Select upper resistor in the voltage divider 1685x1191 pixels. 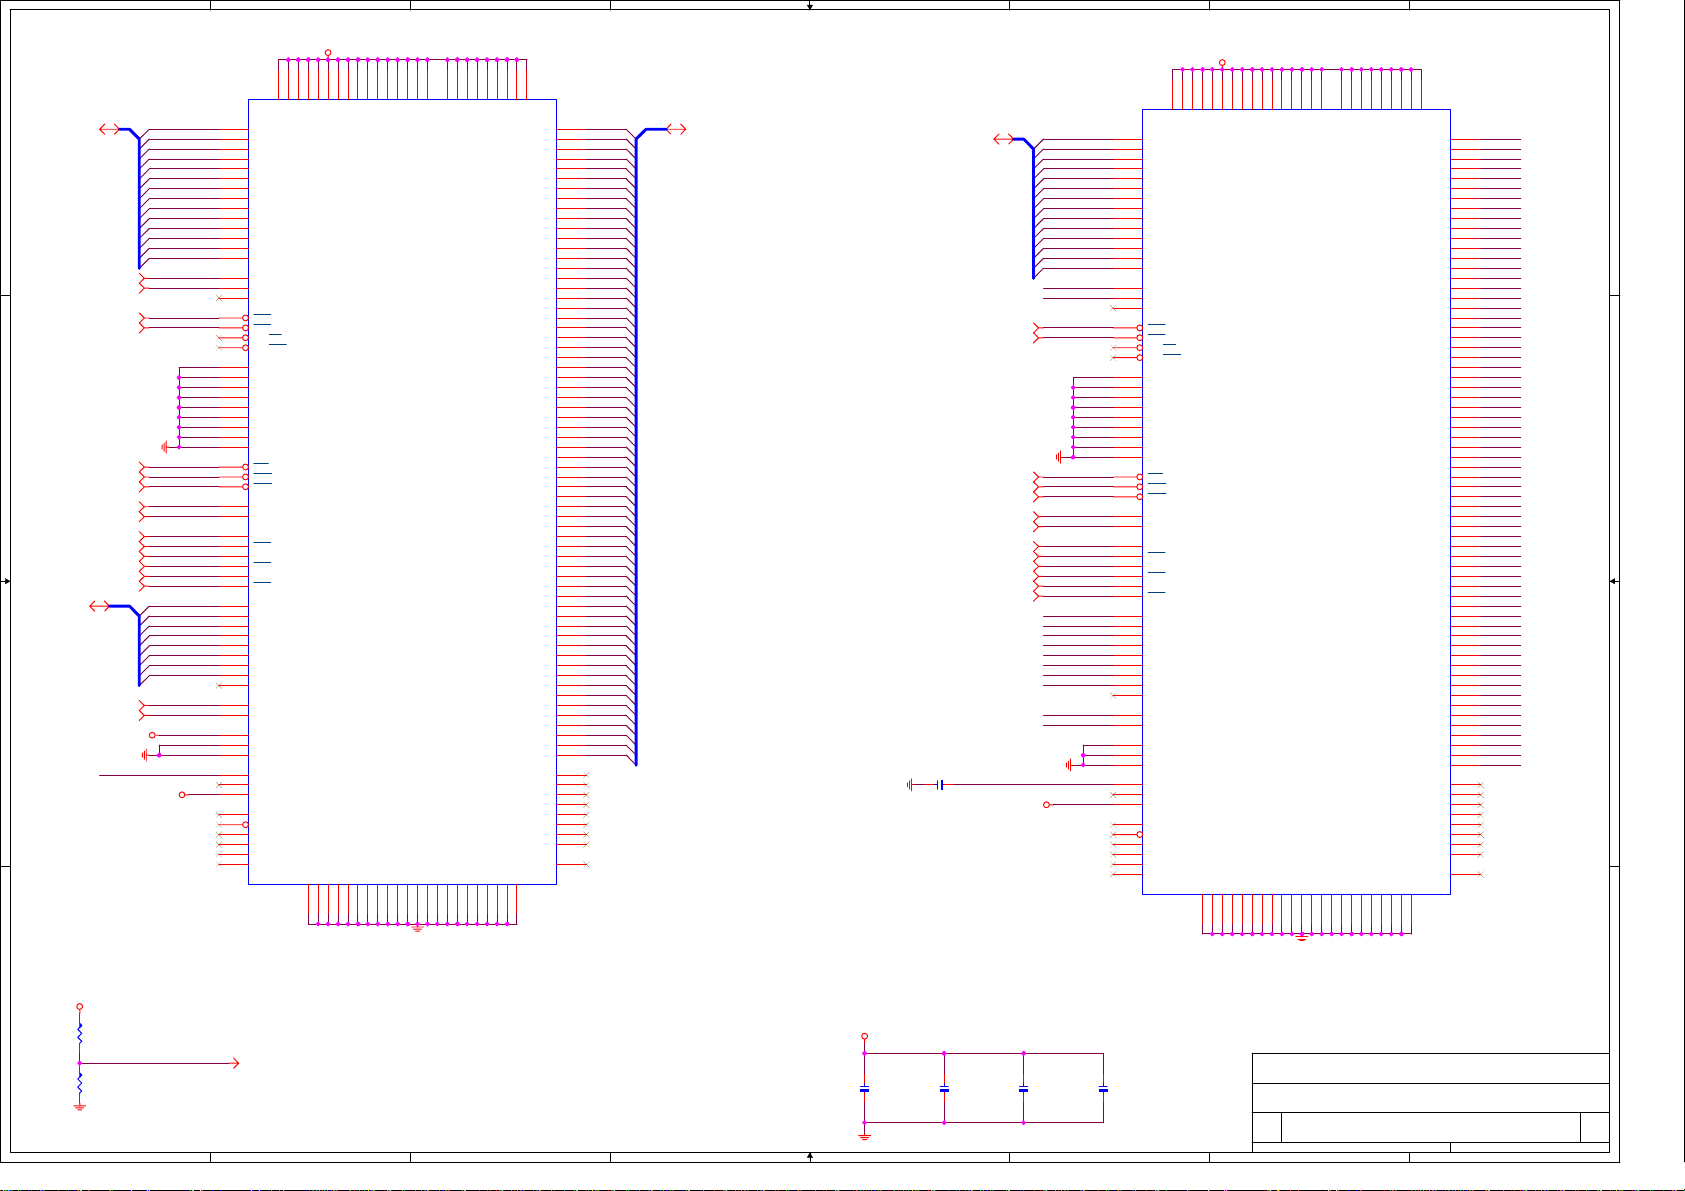pyautogui.click(x=79, y=1033)
